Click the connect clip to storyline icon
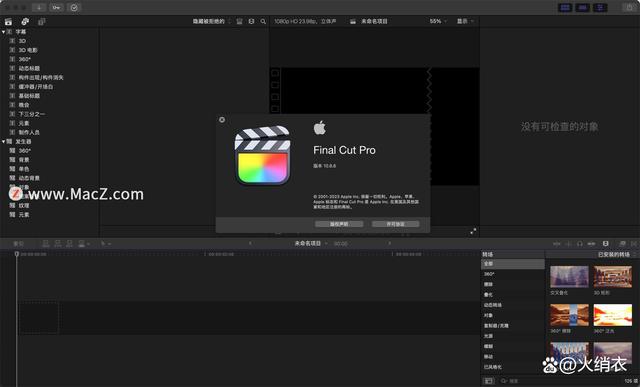 (46, 244)
